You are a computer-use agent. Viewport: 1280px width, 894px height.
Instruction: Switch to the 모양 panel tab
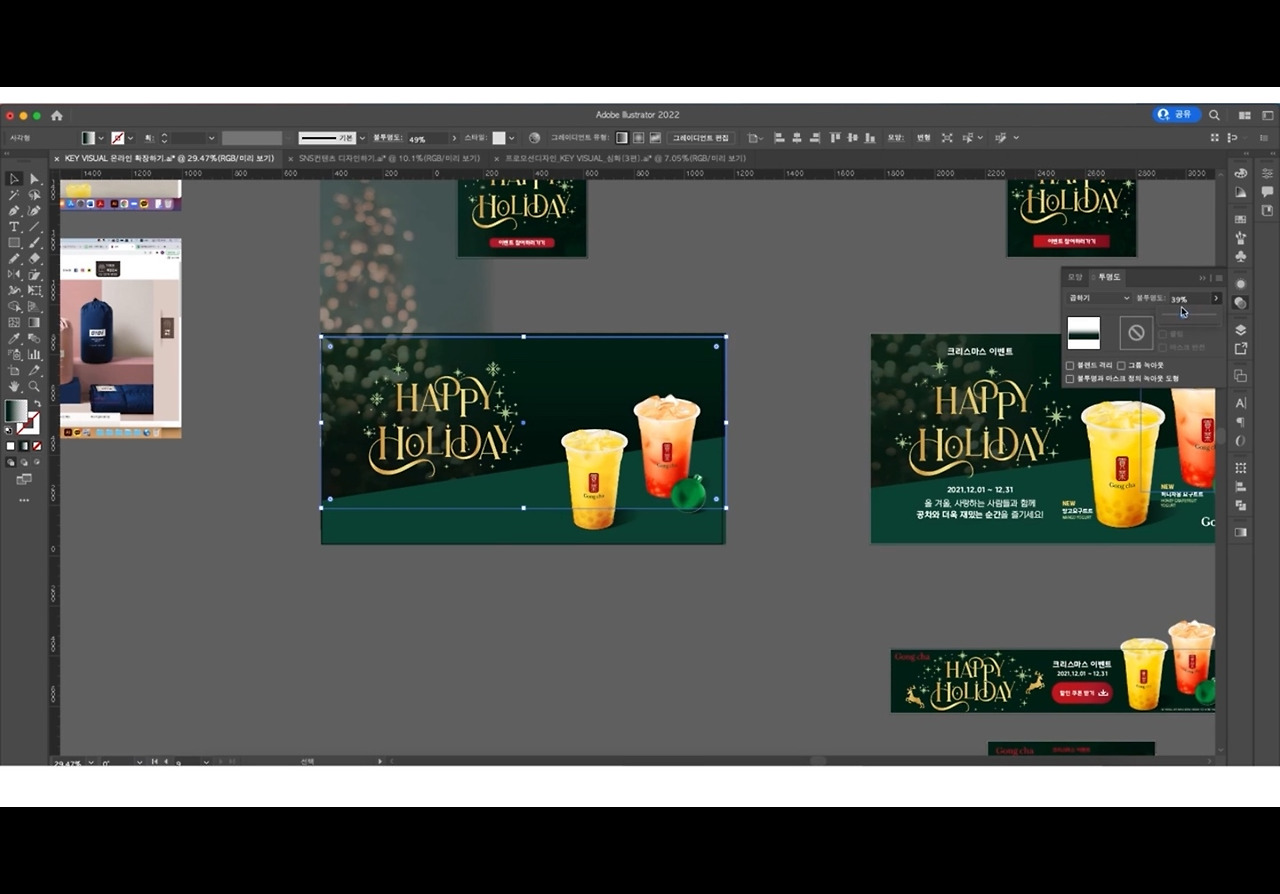pos(1076,277)
